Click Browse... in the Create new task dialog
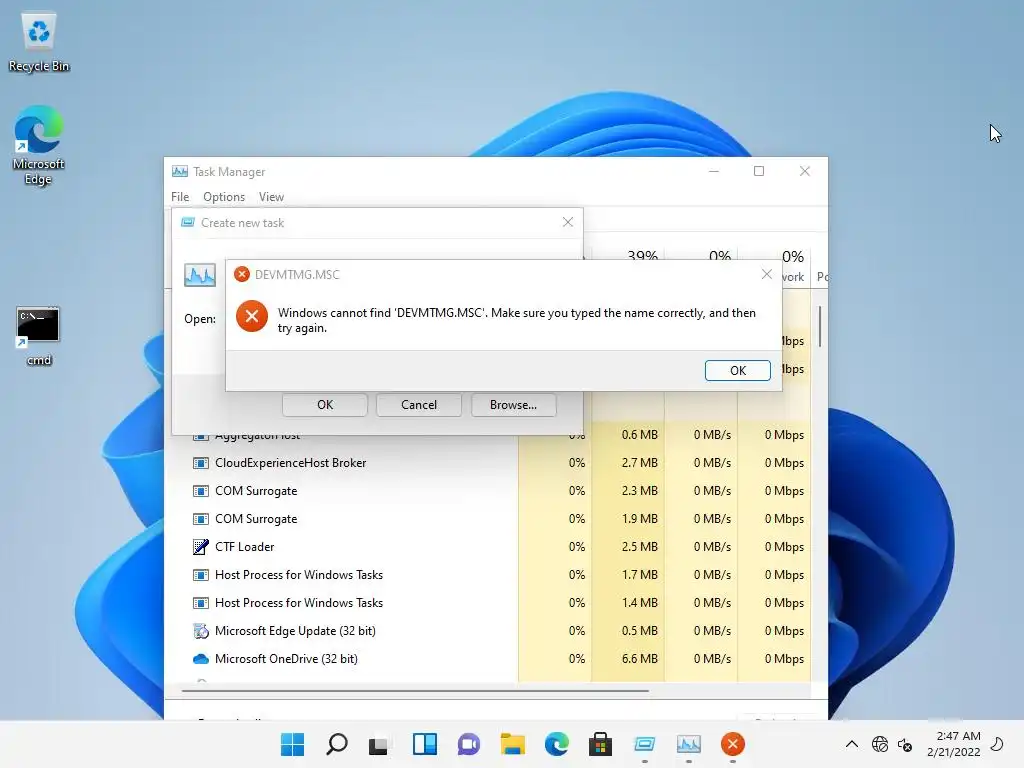 513,405
